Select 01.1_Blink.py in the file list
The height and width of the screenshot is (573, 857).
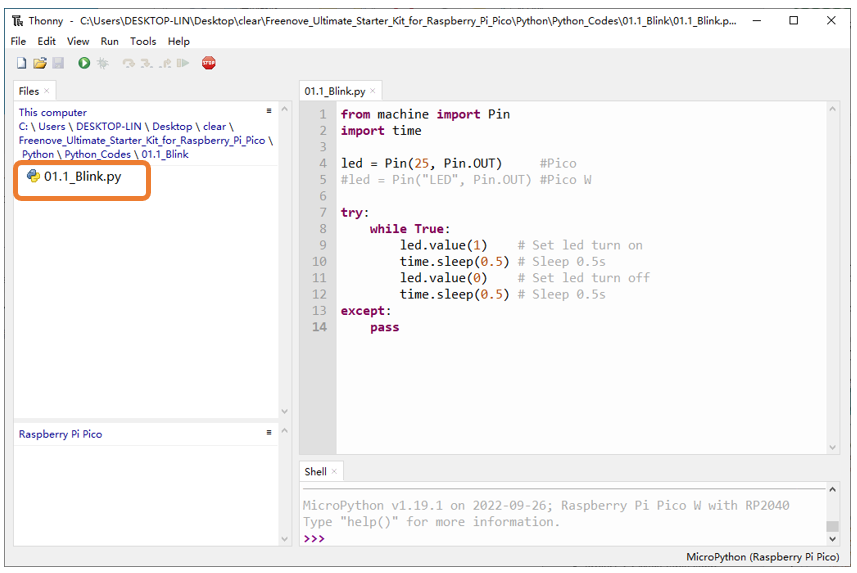click(83, 177)
